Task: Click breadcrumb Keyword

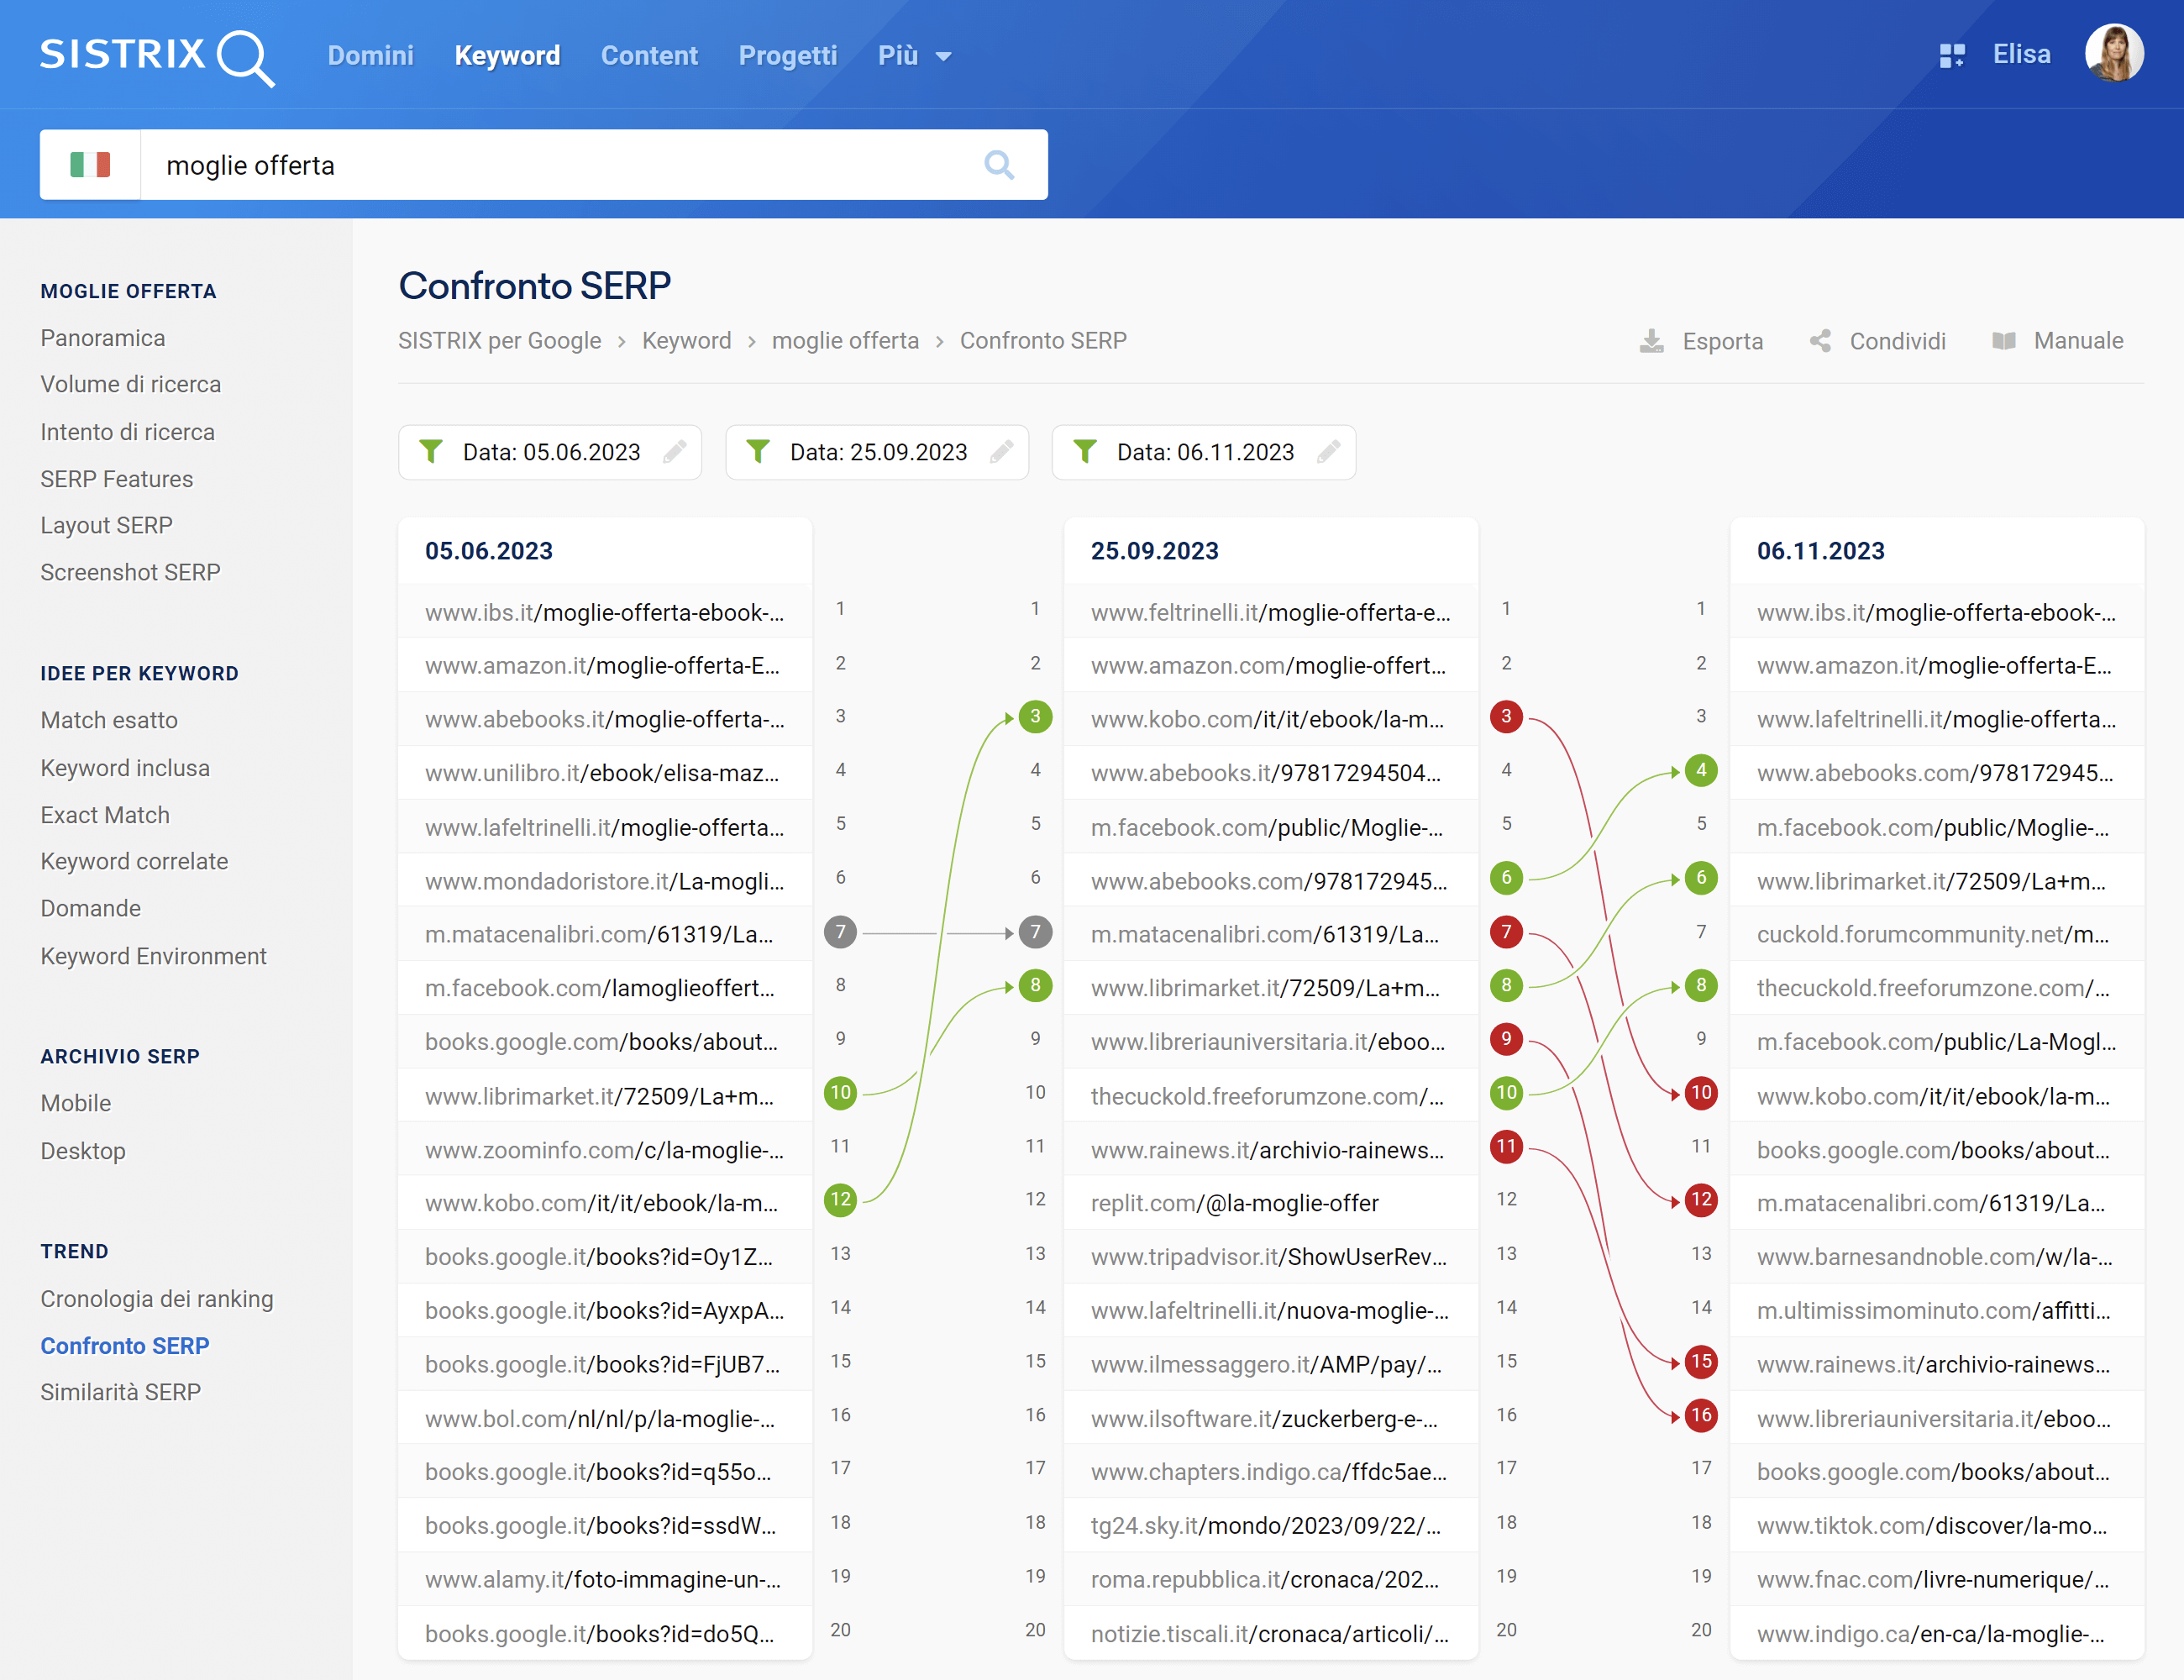Action: (687, 341)
